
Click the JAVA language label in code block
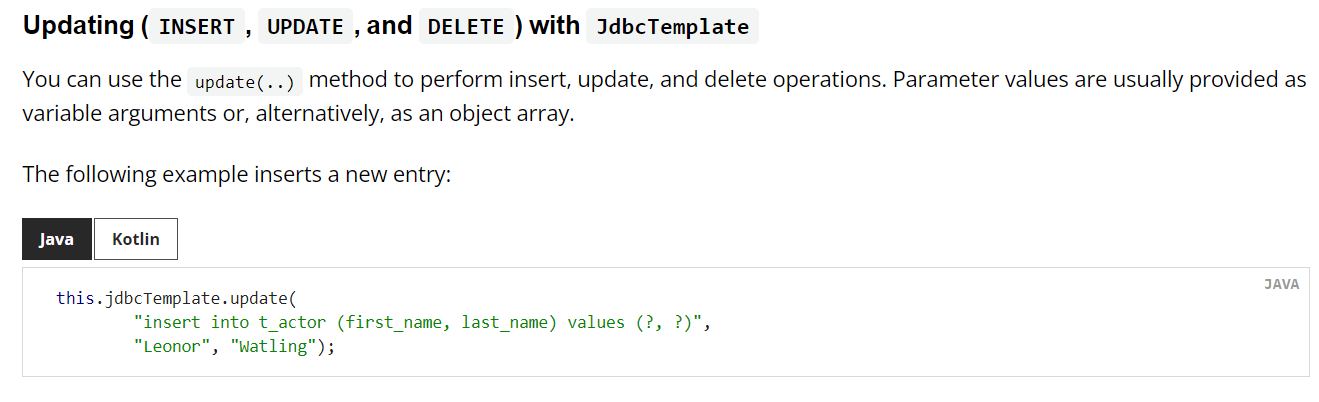click(x=1281, y=284)
